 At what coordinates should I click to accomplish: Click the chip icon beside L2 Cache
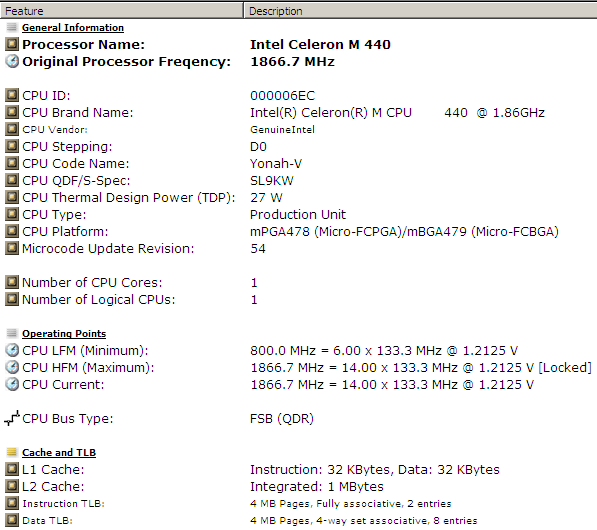click(x=12, y=486)
